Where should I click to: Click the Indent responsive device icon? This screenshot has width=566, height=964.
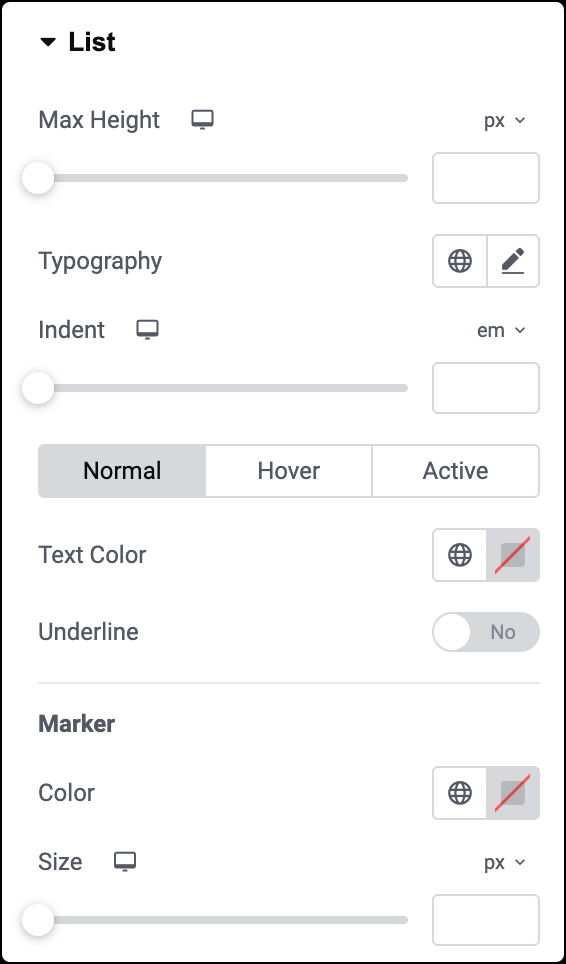click(147, 330)
